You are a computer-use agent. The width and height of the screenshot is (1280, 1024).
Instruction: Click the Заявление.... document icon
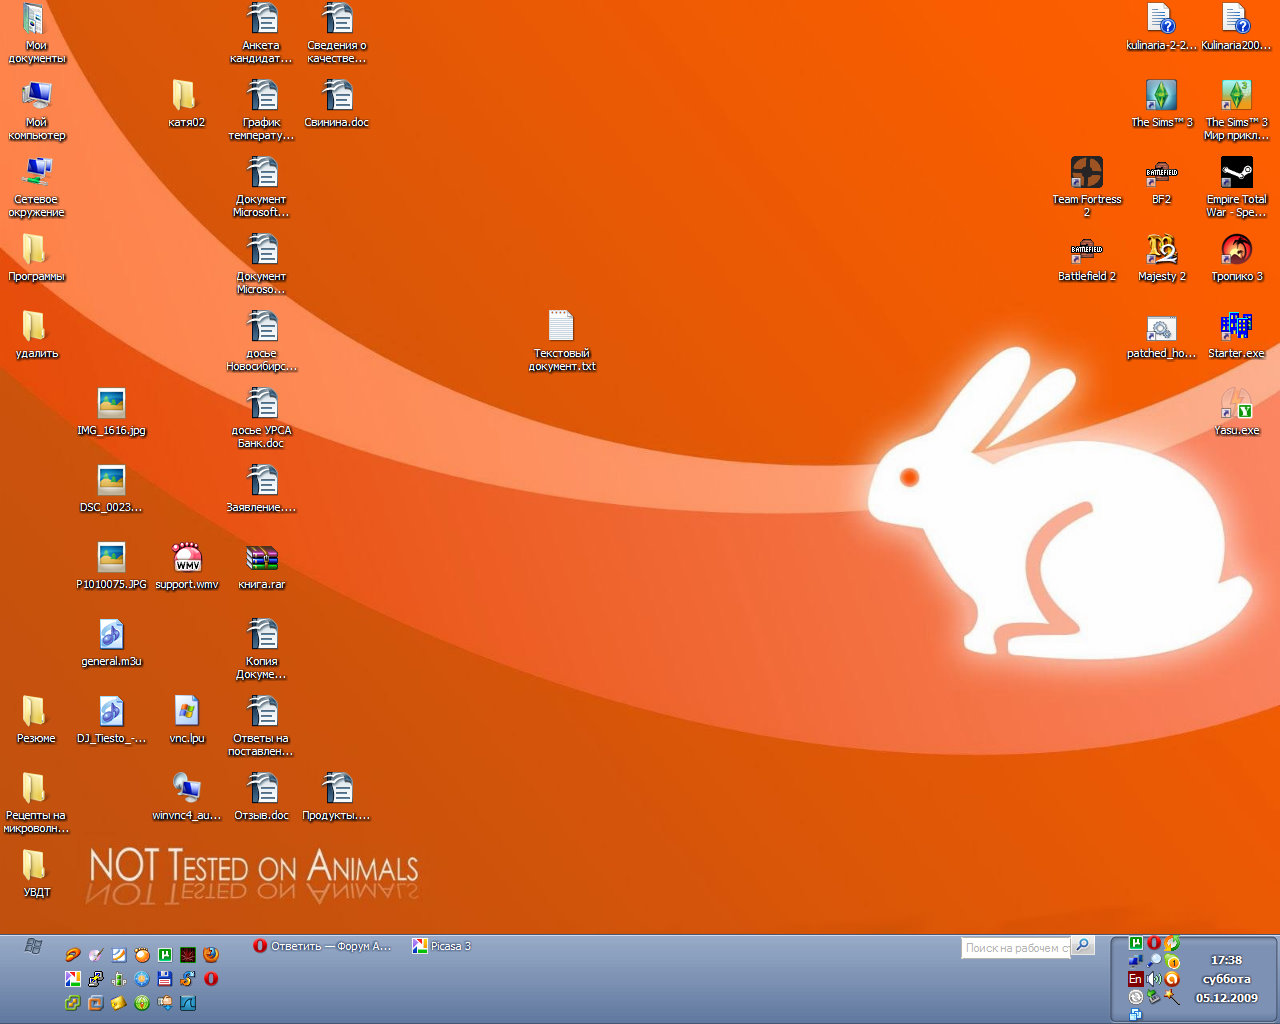click(261, 487)
